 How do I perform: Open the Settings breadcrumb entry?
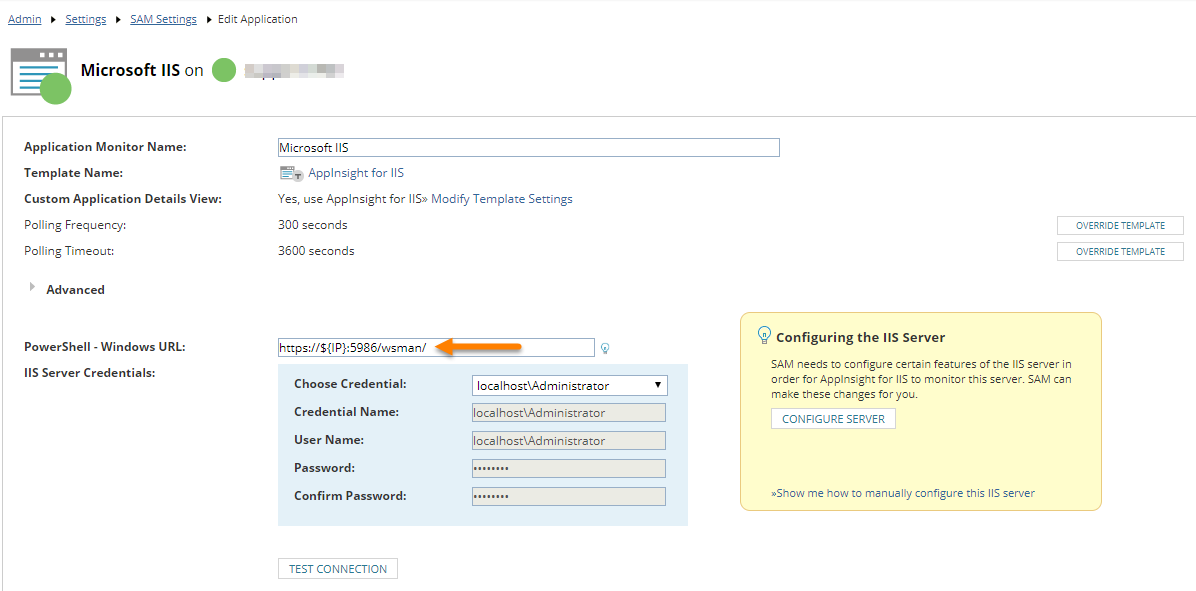(86, 18)
